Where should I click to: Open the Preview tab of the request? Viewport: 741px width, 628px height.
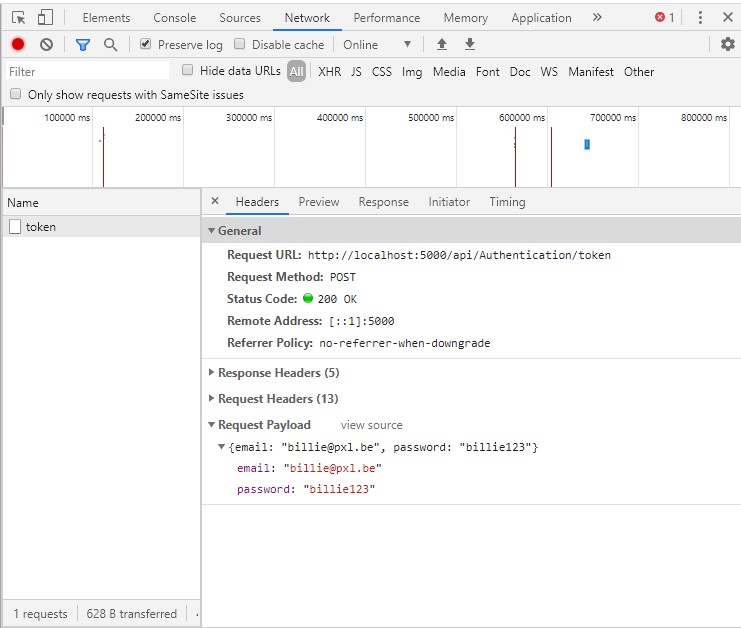pyautogui.click(x=319, y=202)
